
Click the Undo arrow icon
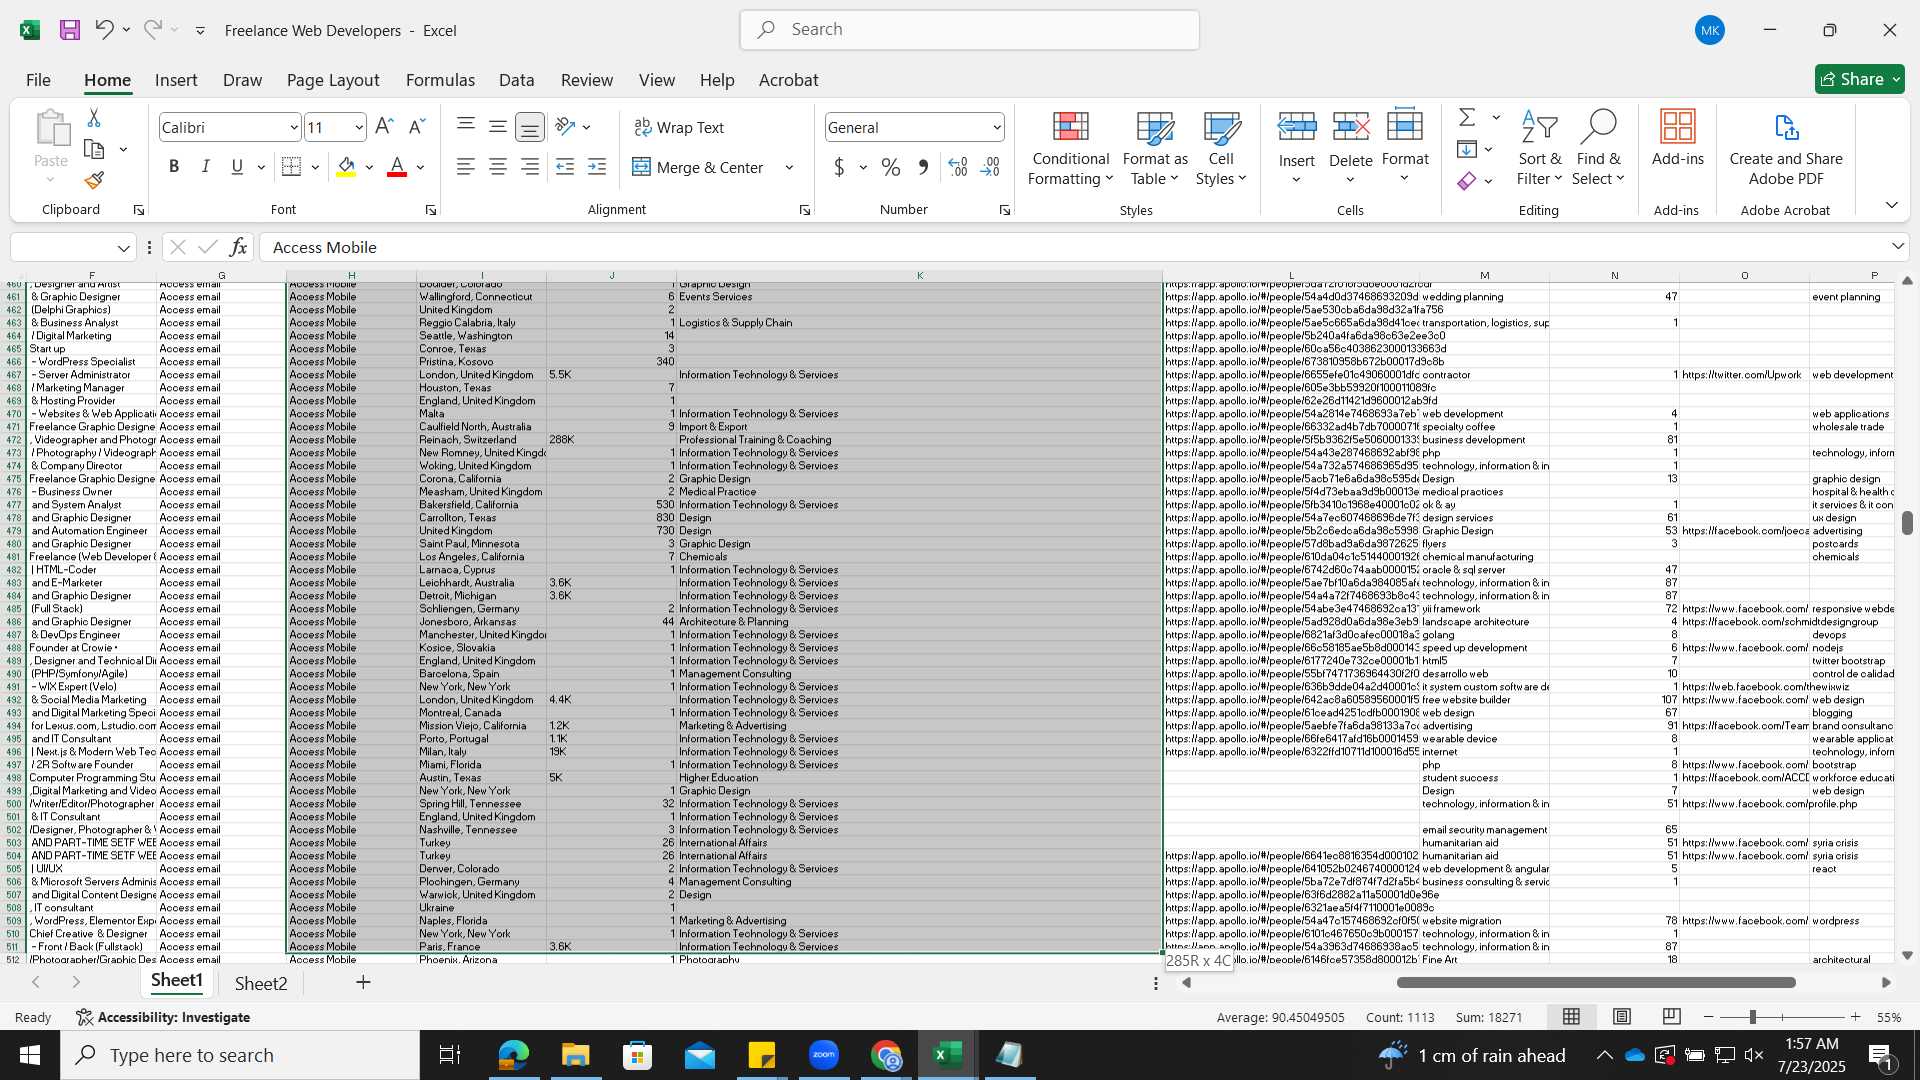104,30
